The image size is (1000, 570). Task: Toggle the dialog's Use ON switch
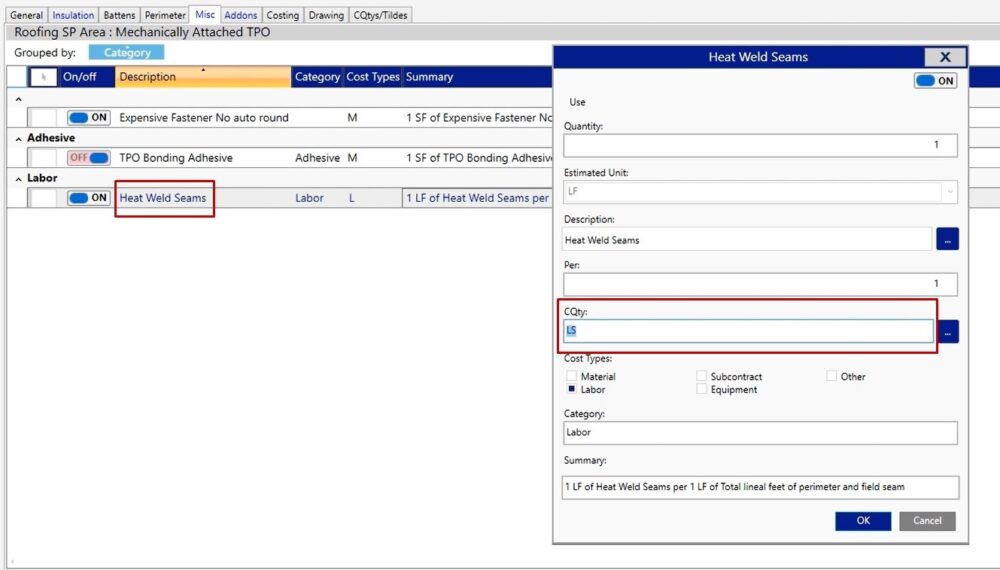(x=935, y=81)
